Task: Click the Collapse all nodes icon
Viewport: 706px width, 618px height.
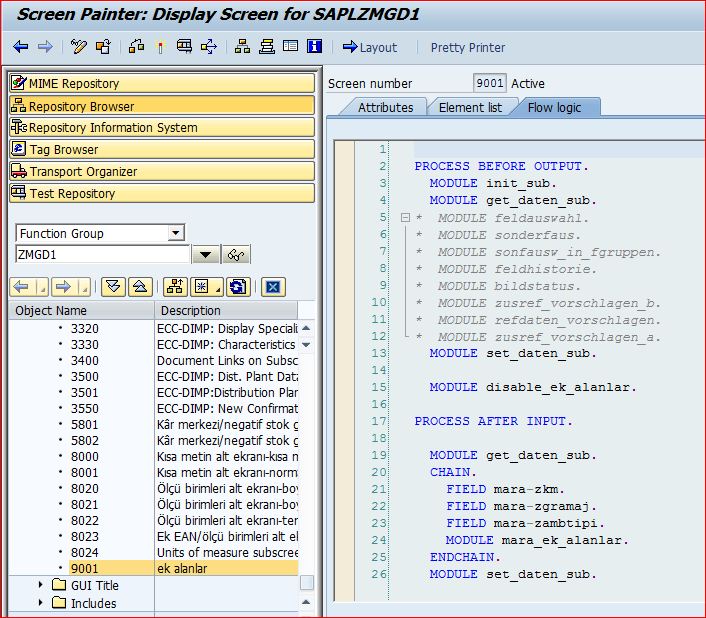Action: [x=140, y=287]
